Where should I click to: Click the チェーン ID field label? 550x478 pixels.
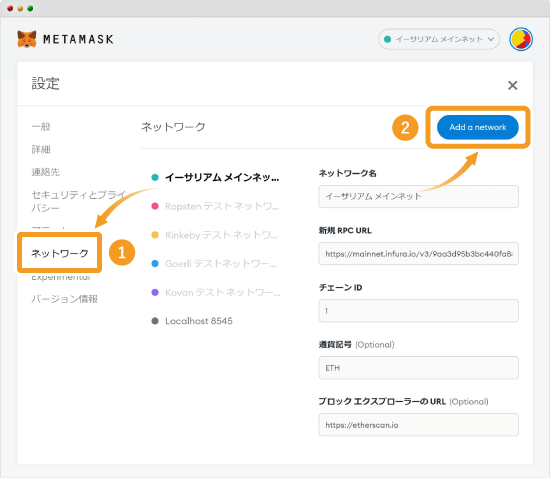tap(341, 288)
